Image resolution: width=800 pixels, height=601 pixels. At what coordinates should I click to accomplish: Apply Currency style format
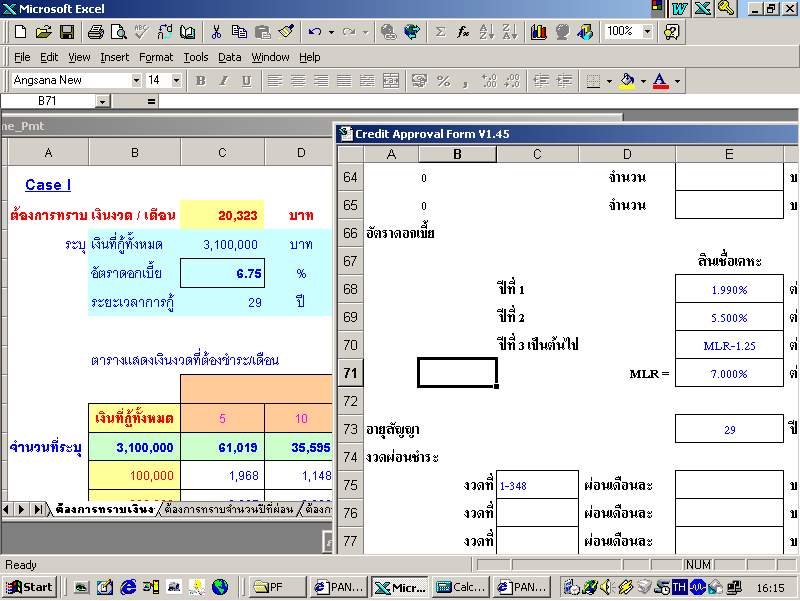[419, 81]
